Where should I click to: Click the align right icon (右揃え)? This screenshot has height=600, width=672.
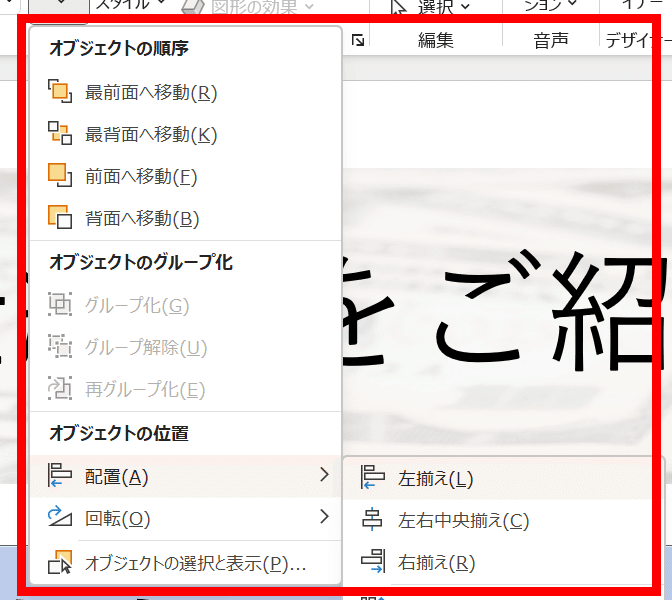click(373, 561)
